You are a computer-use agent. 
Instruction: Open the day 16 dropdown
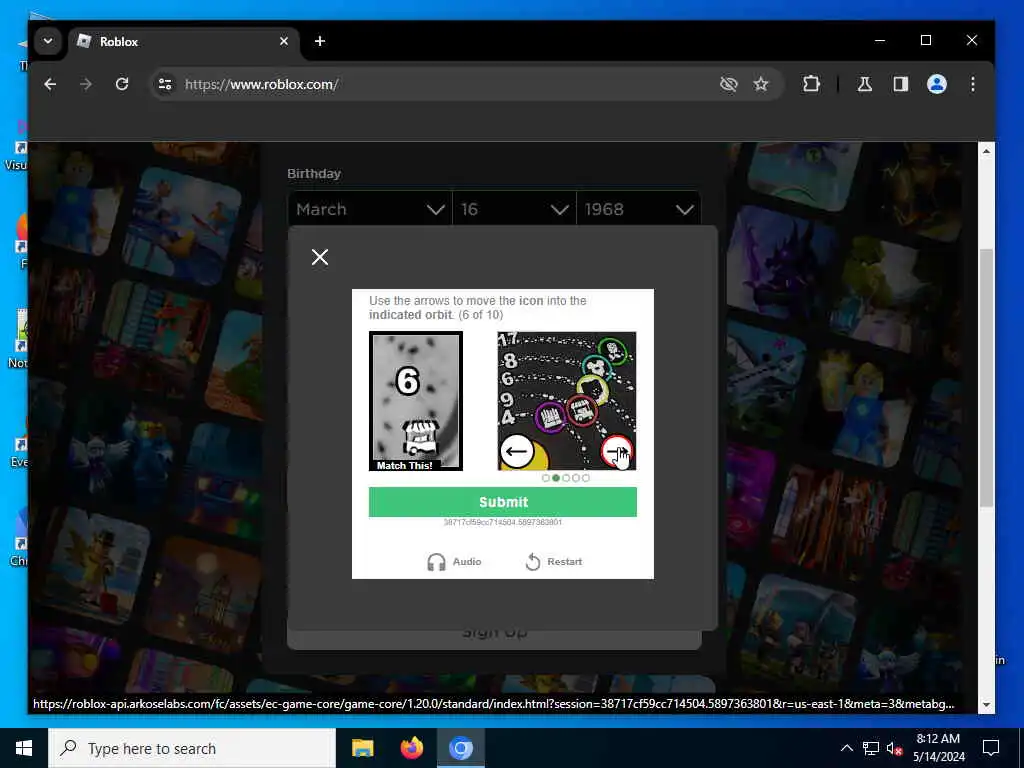click(515, 209)
